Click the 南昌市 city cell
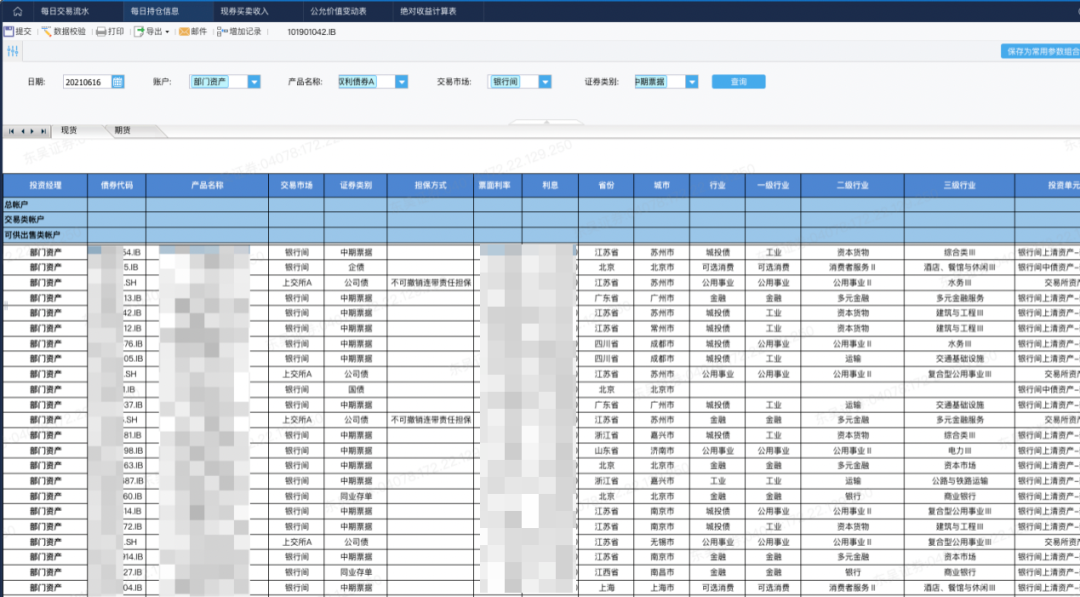The width and height of the screenshot is (1080, 597). (662, 572)
